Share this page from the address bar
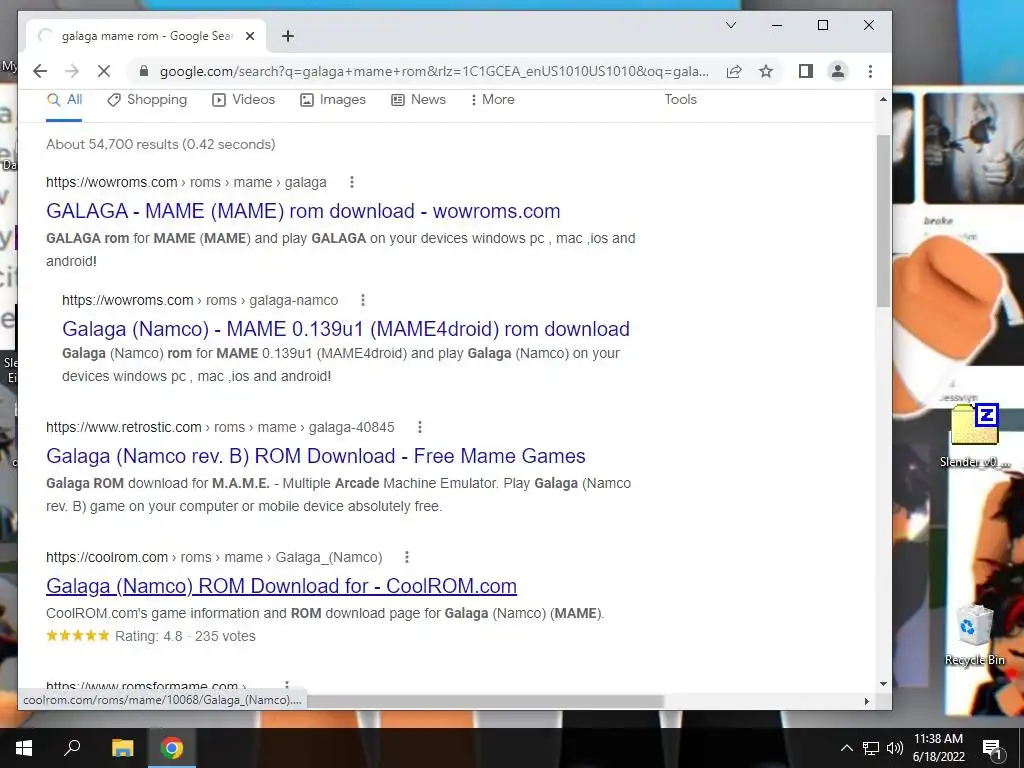 (734, 71)
